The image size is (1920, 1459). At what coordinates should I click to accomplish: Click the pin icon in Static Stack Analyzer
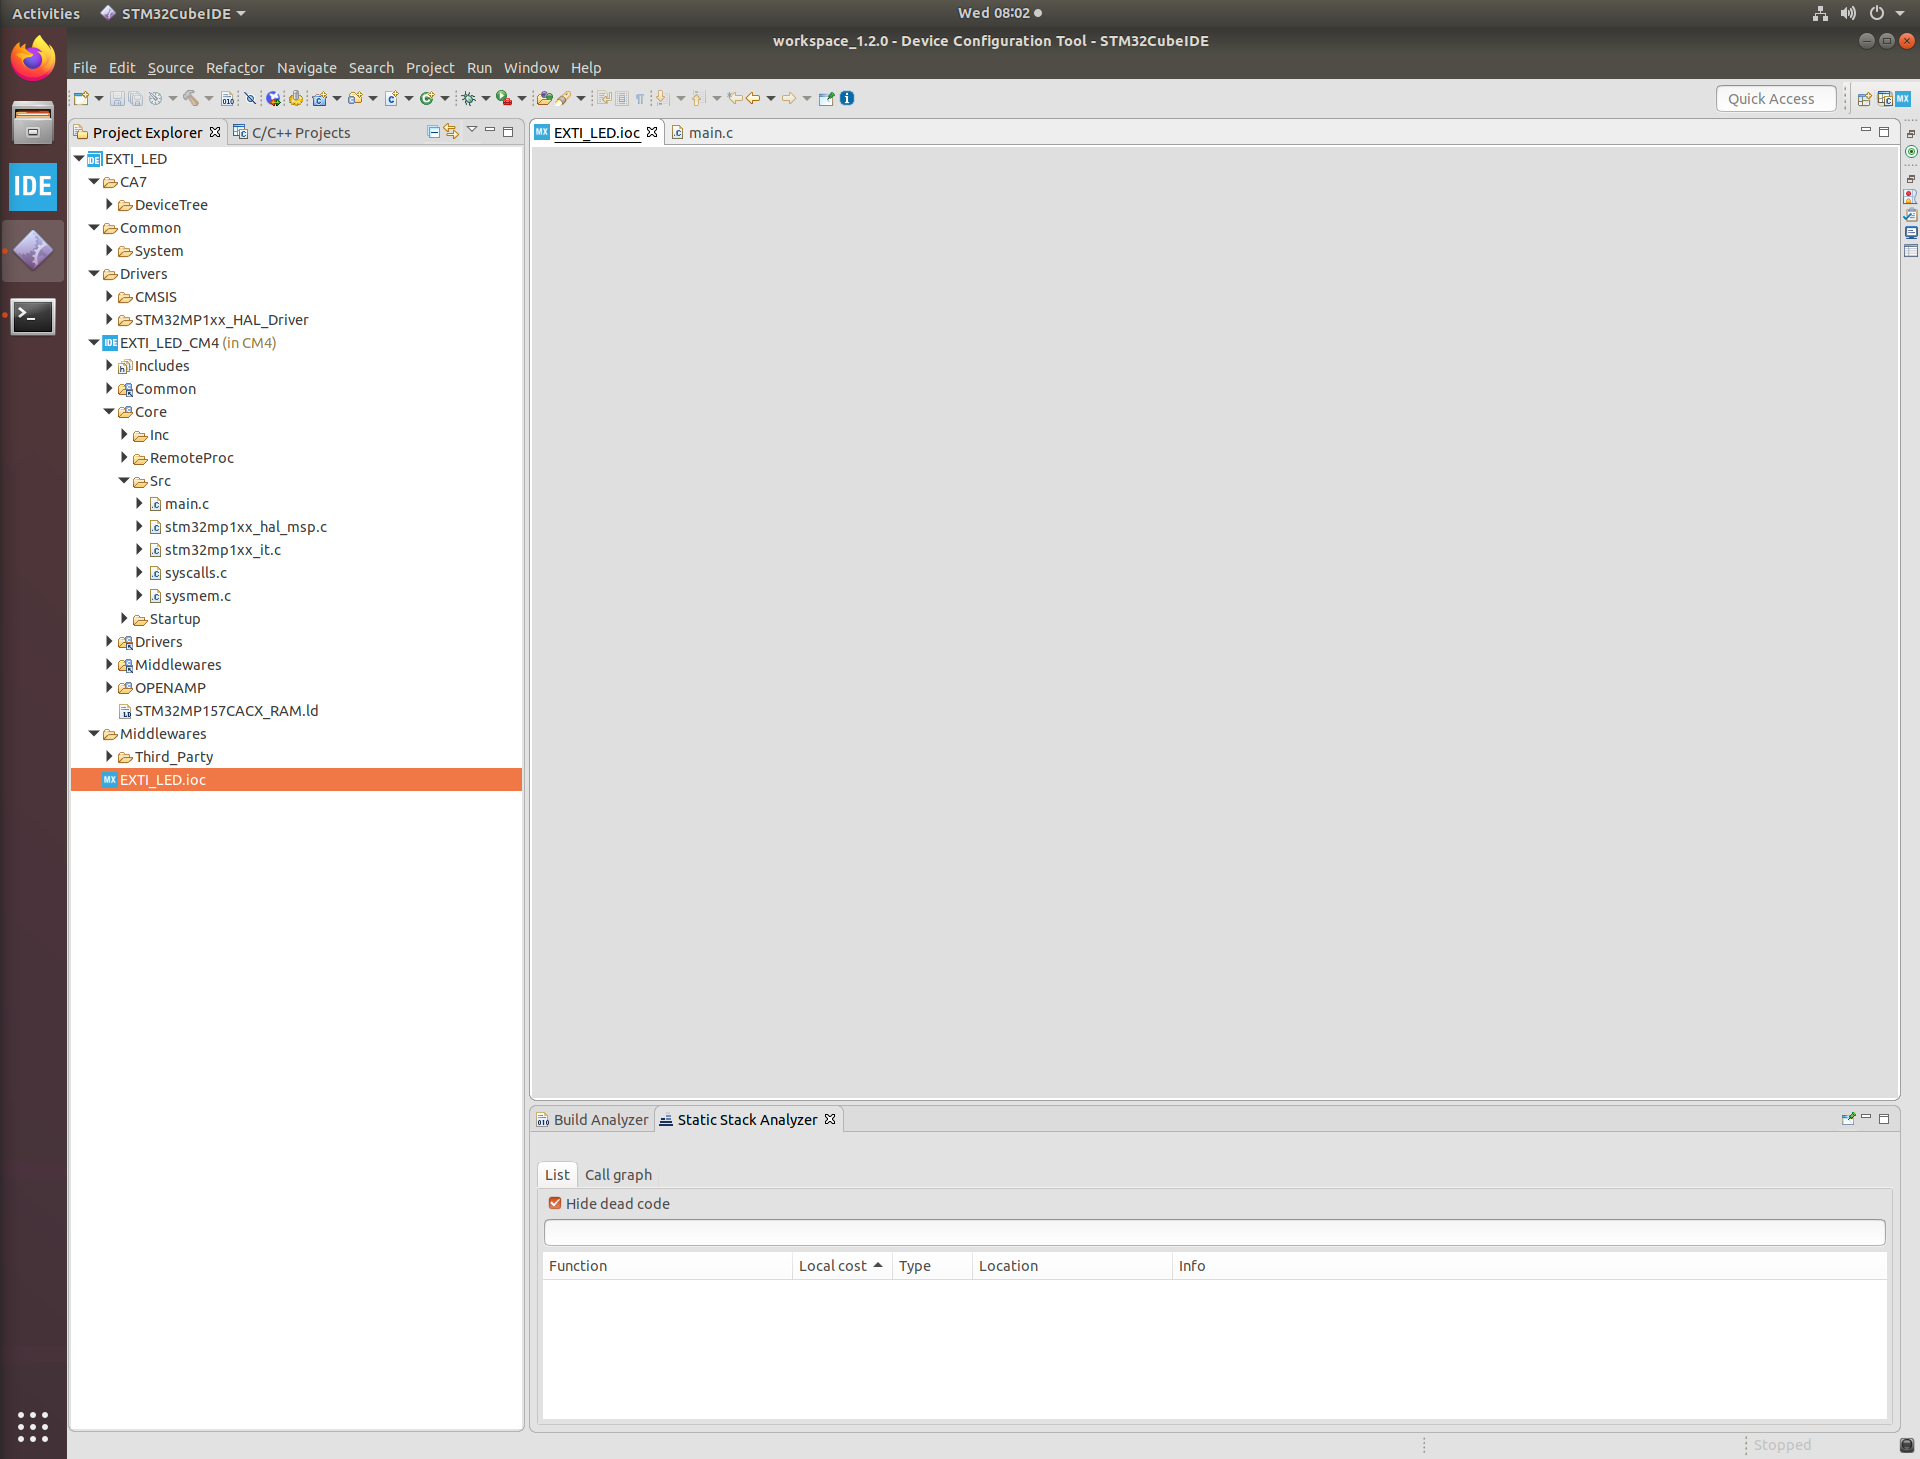click(x=1848, y=1119)
